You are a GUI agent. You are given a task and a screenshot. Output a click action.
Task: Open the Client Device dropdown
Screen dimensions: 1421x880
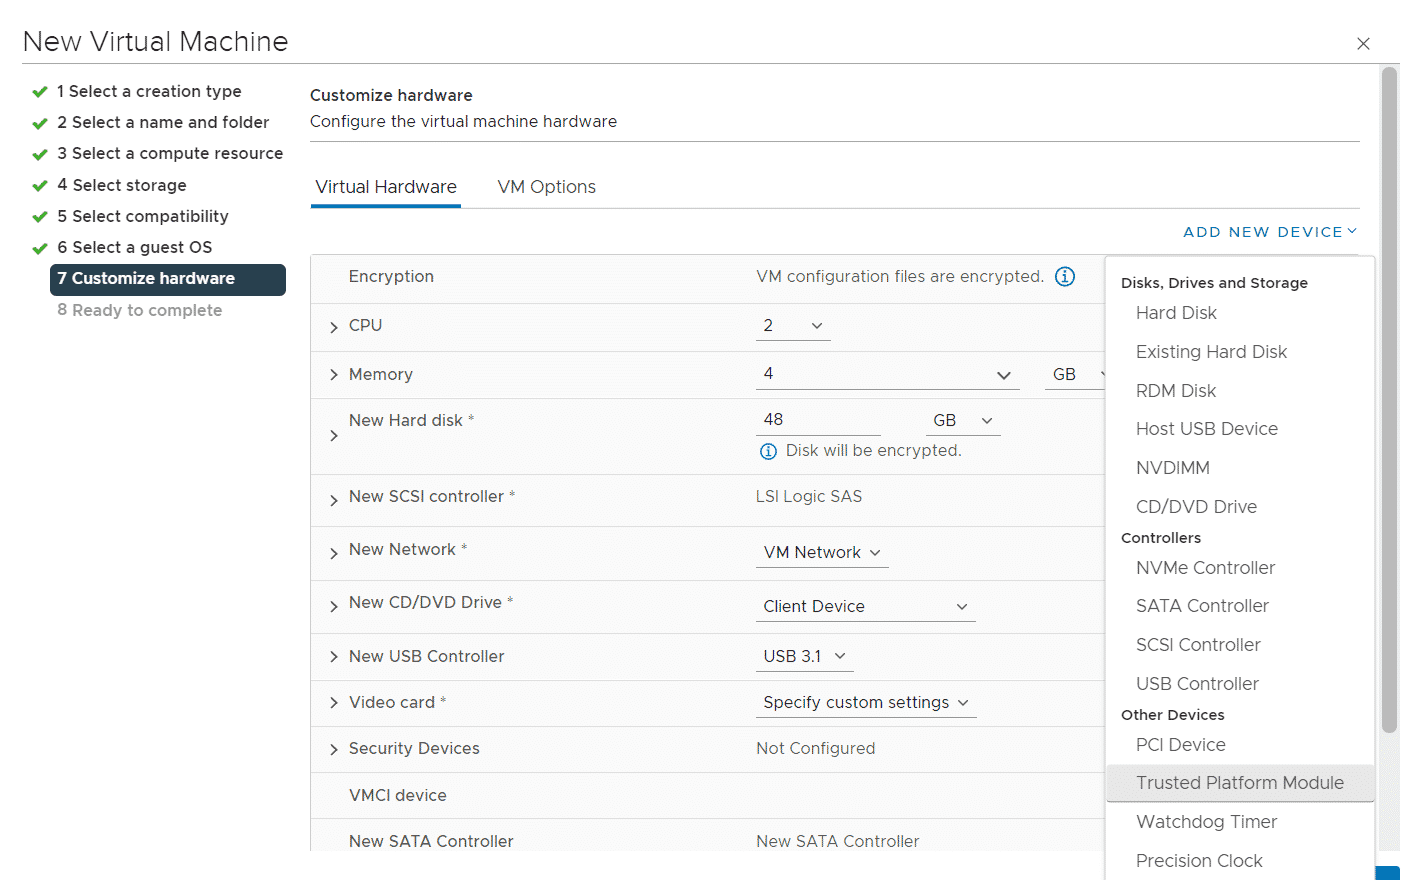pos(865,607)
